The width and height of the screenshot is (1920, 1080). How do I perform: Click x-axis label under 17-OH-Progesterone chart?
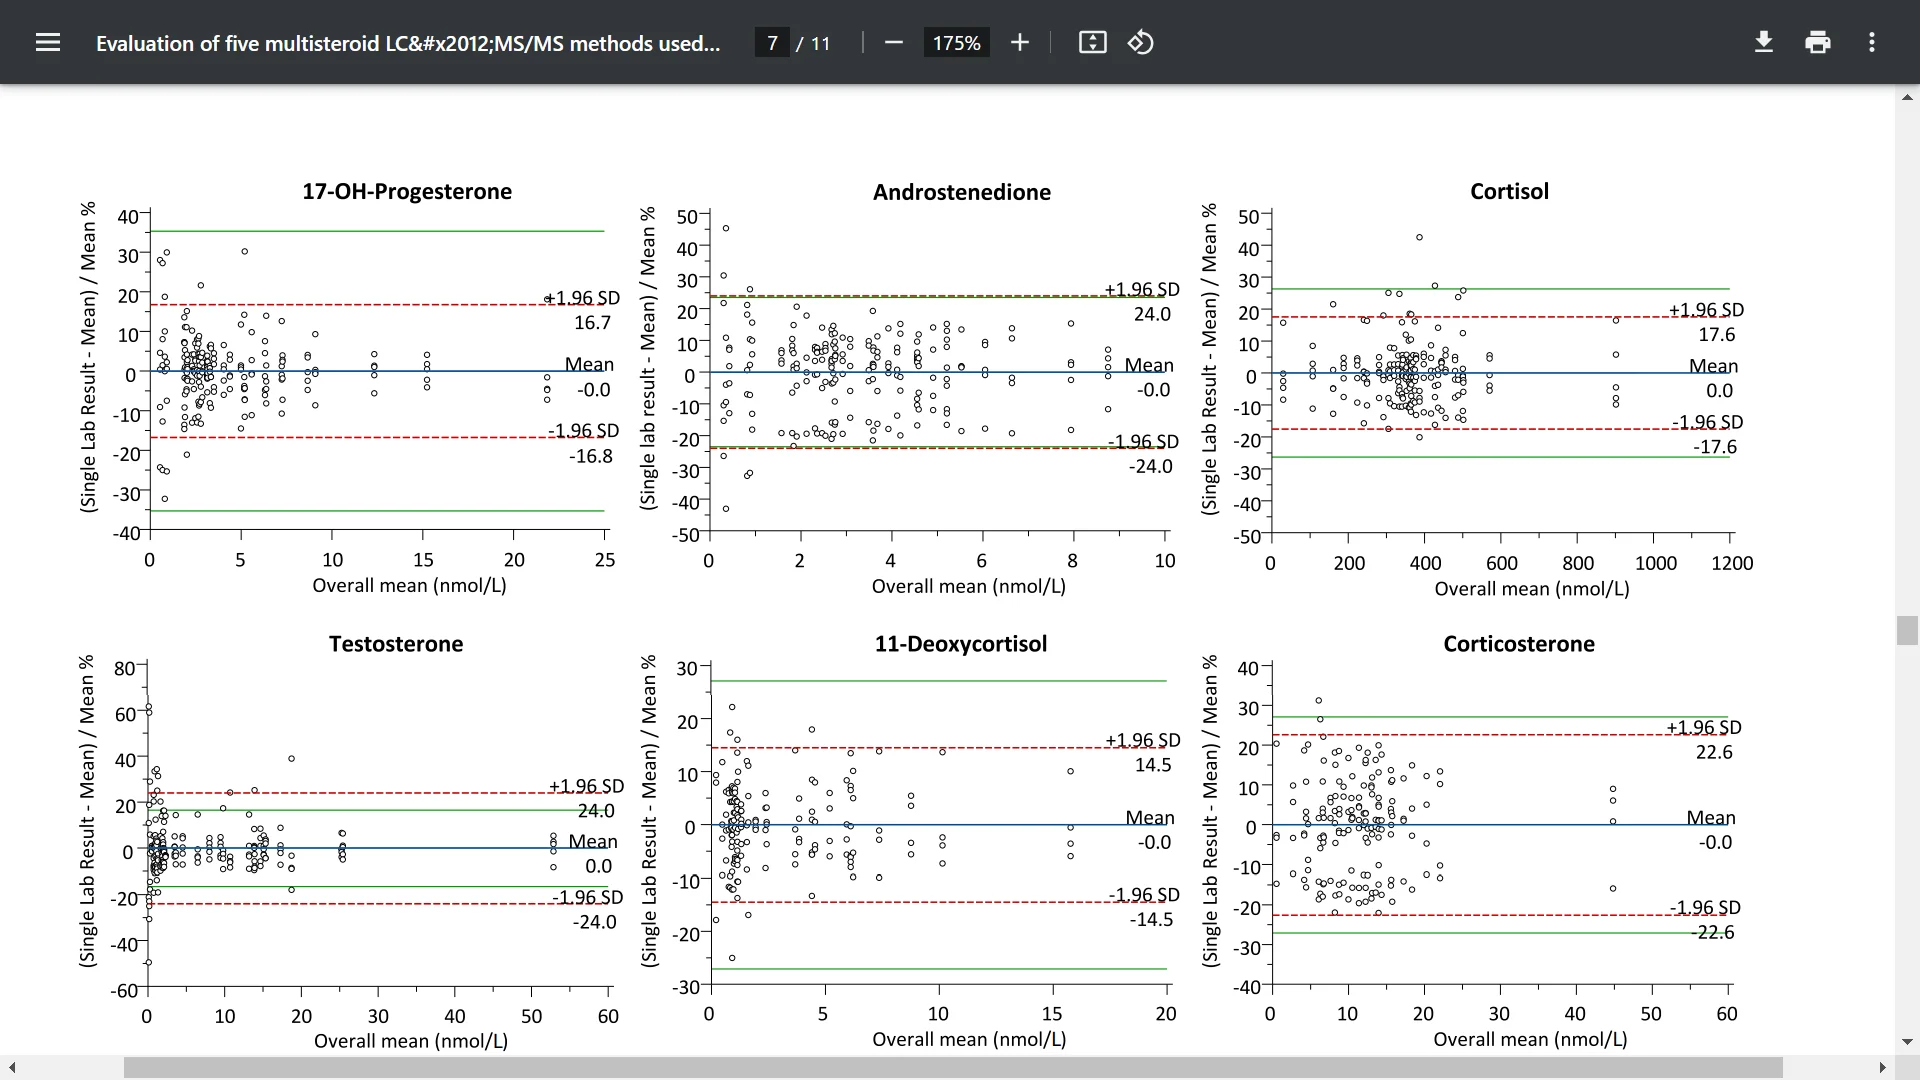pos(409,586)
